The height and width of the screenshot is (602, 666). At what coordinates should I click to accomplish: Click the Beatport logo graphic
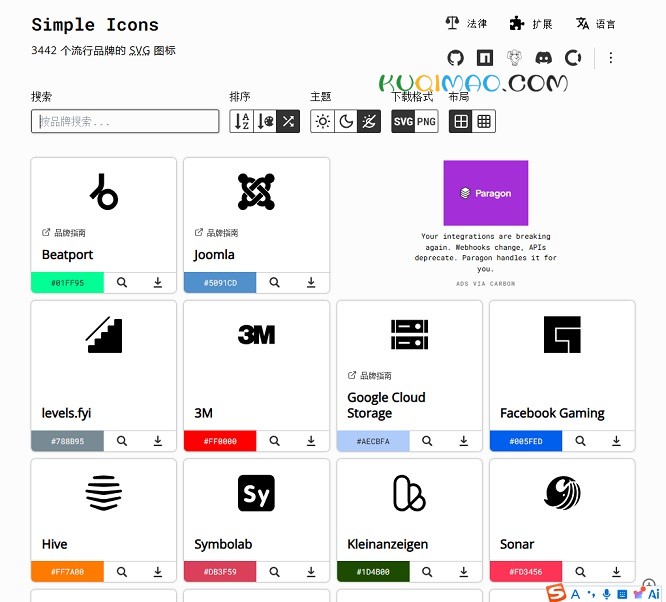104,192
